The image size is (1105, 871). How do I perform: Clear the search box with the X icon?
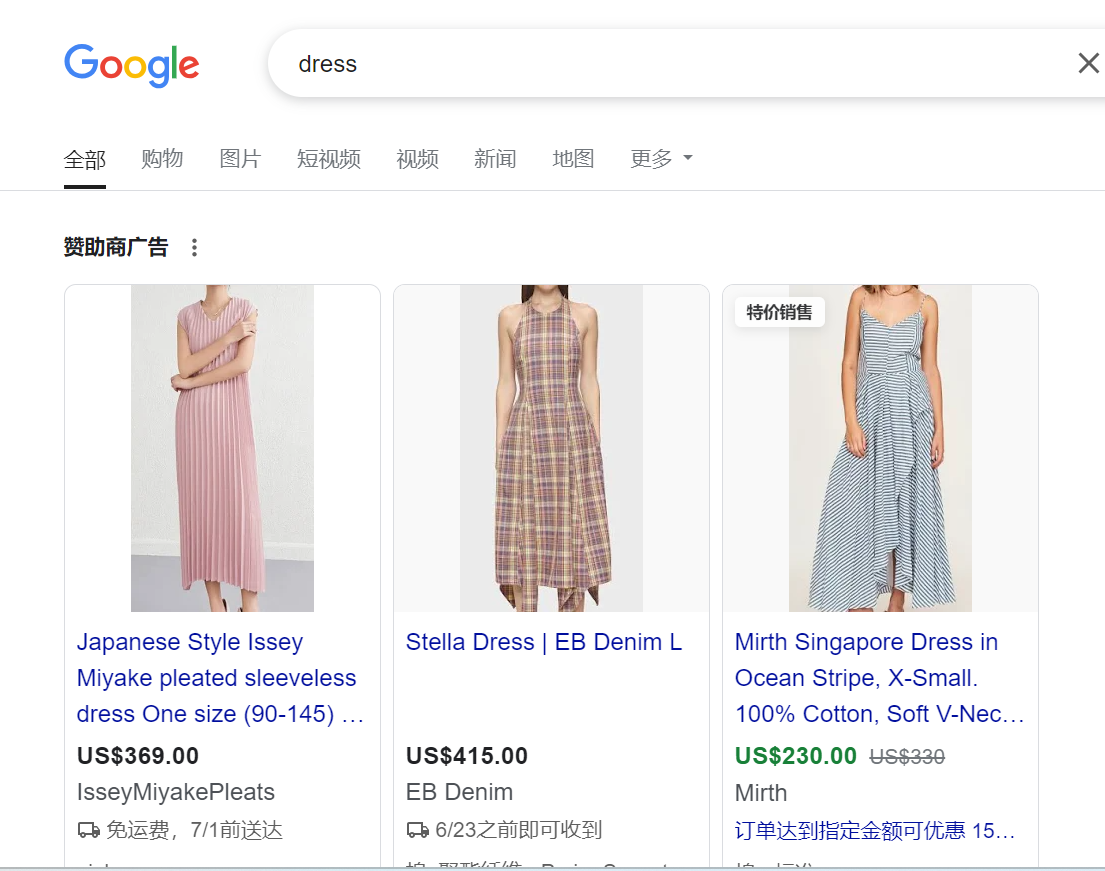1088,63
